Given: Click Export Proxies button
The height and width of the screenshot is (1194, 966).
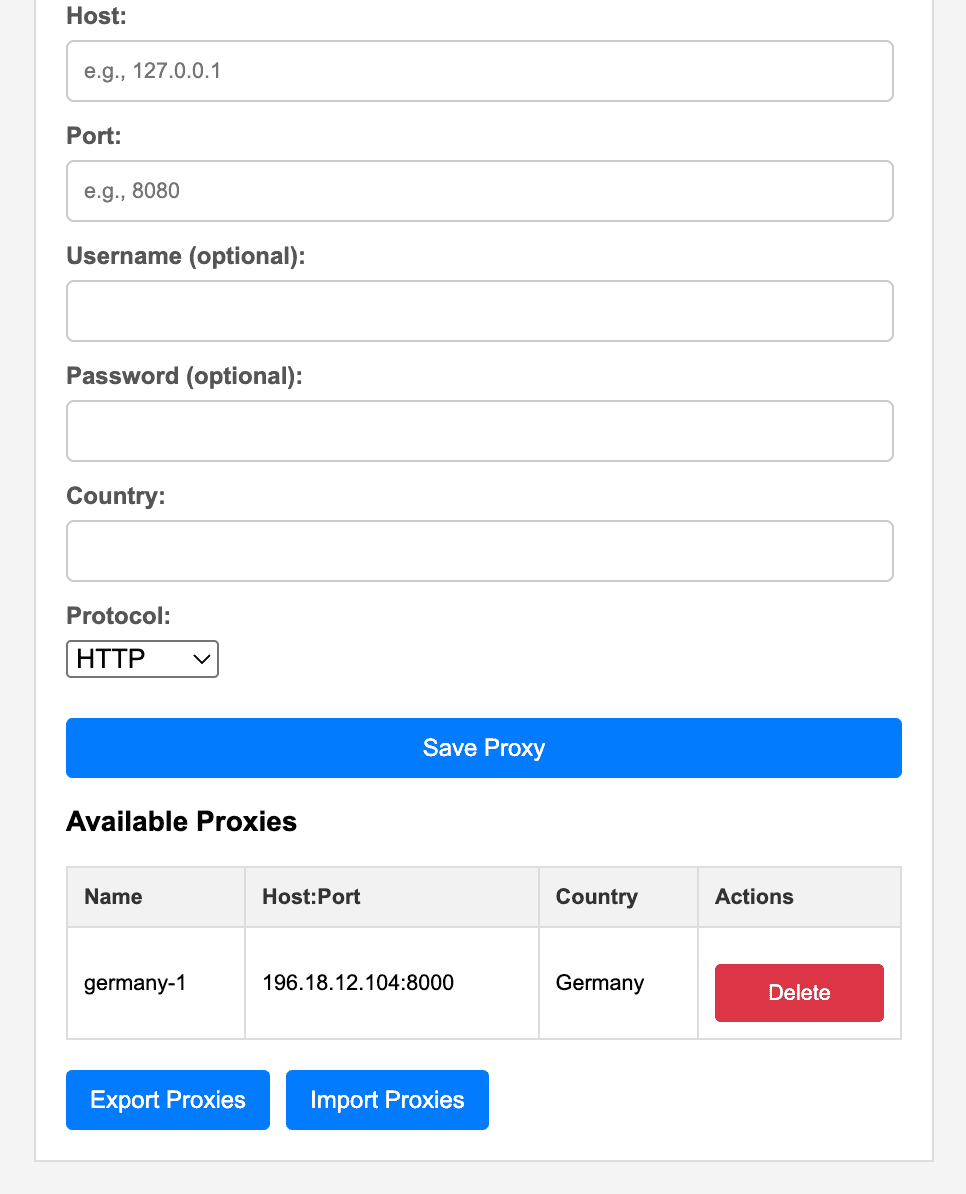Looking at the screenshot, I should coord(168,1100).
